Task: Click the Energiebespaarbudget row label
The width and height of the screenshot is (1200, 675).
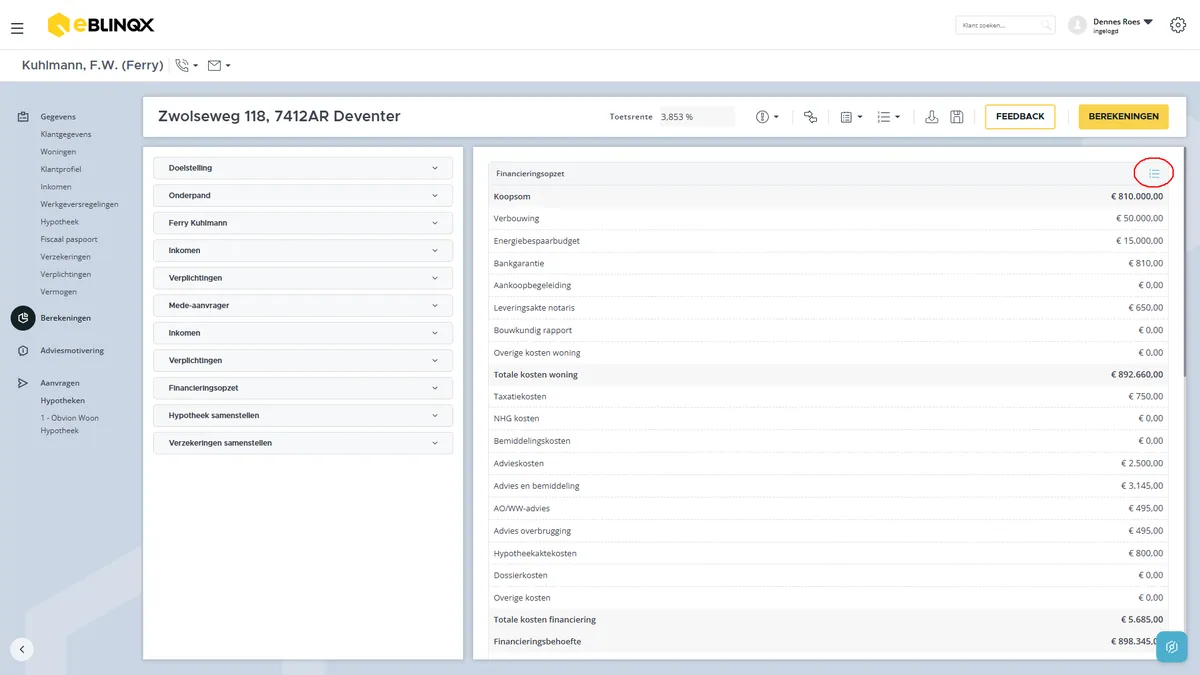Action: 537,241
